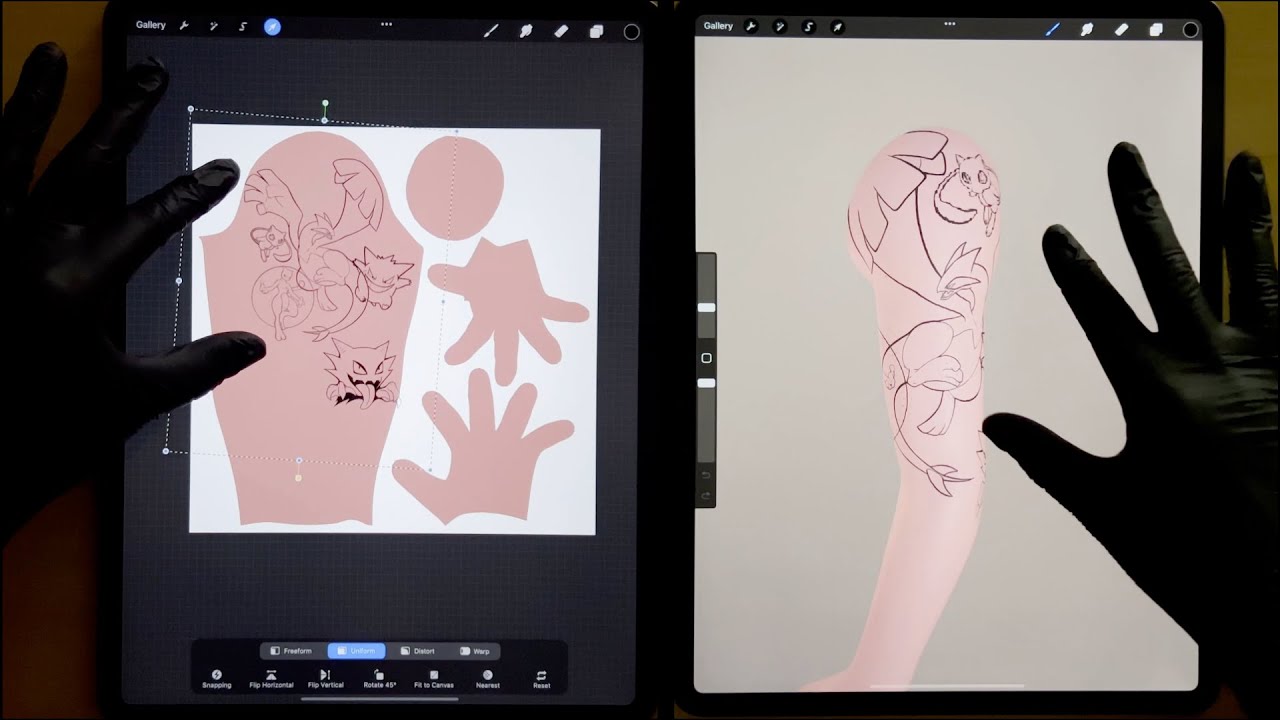Tap the yellow bottom rotation handle
Viewport: 1280px width, 720px height.
coord(298,478)
